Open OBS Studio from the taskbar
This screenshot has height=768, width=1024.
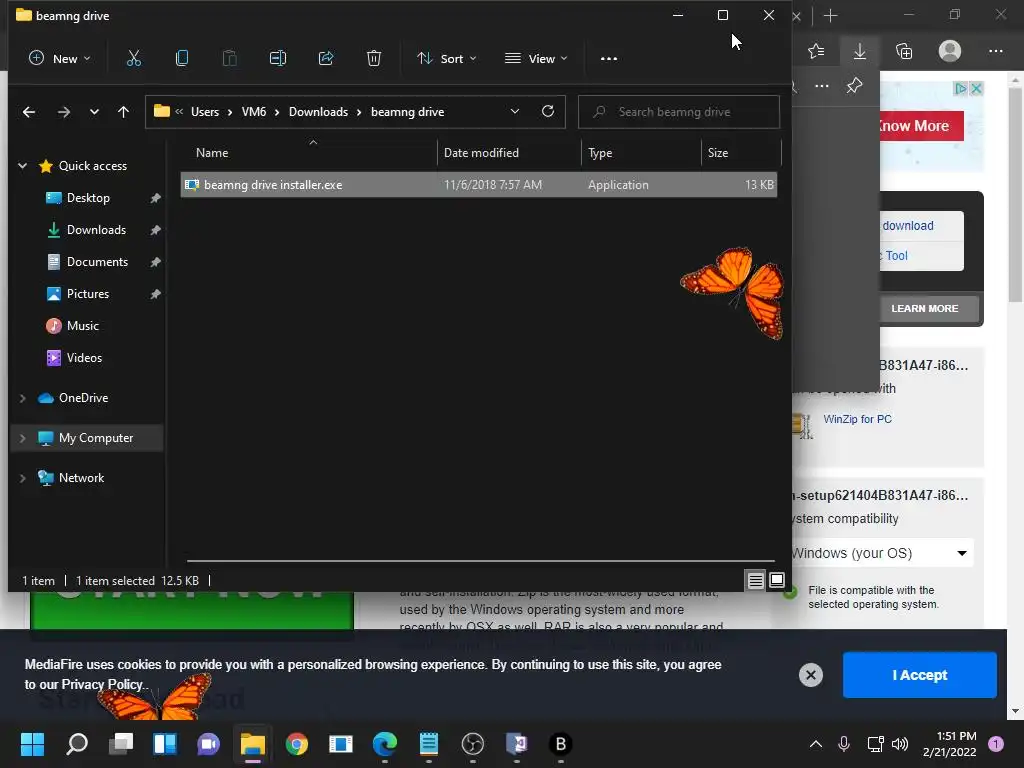coord(473,744)
